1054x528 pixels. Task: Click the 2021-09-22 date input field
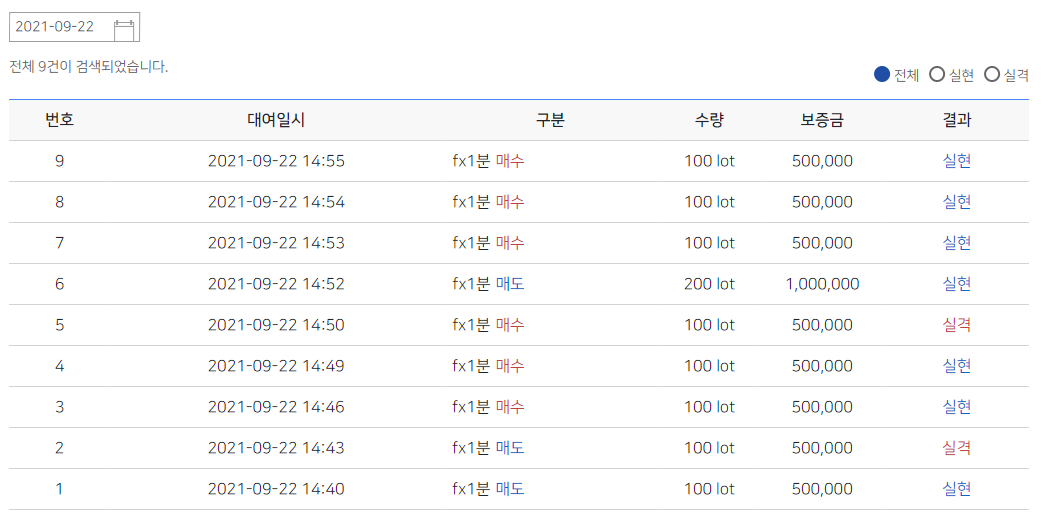[74, 27]
